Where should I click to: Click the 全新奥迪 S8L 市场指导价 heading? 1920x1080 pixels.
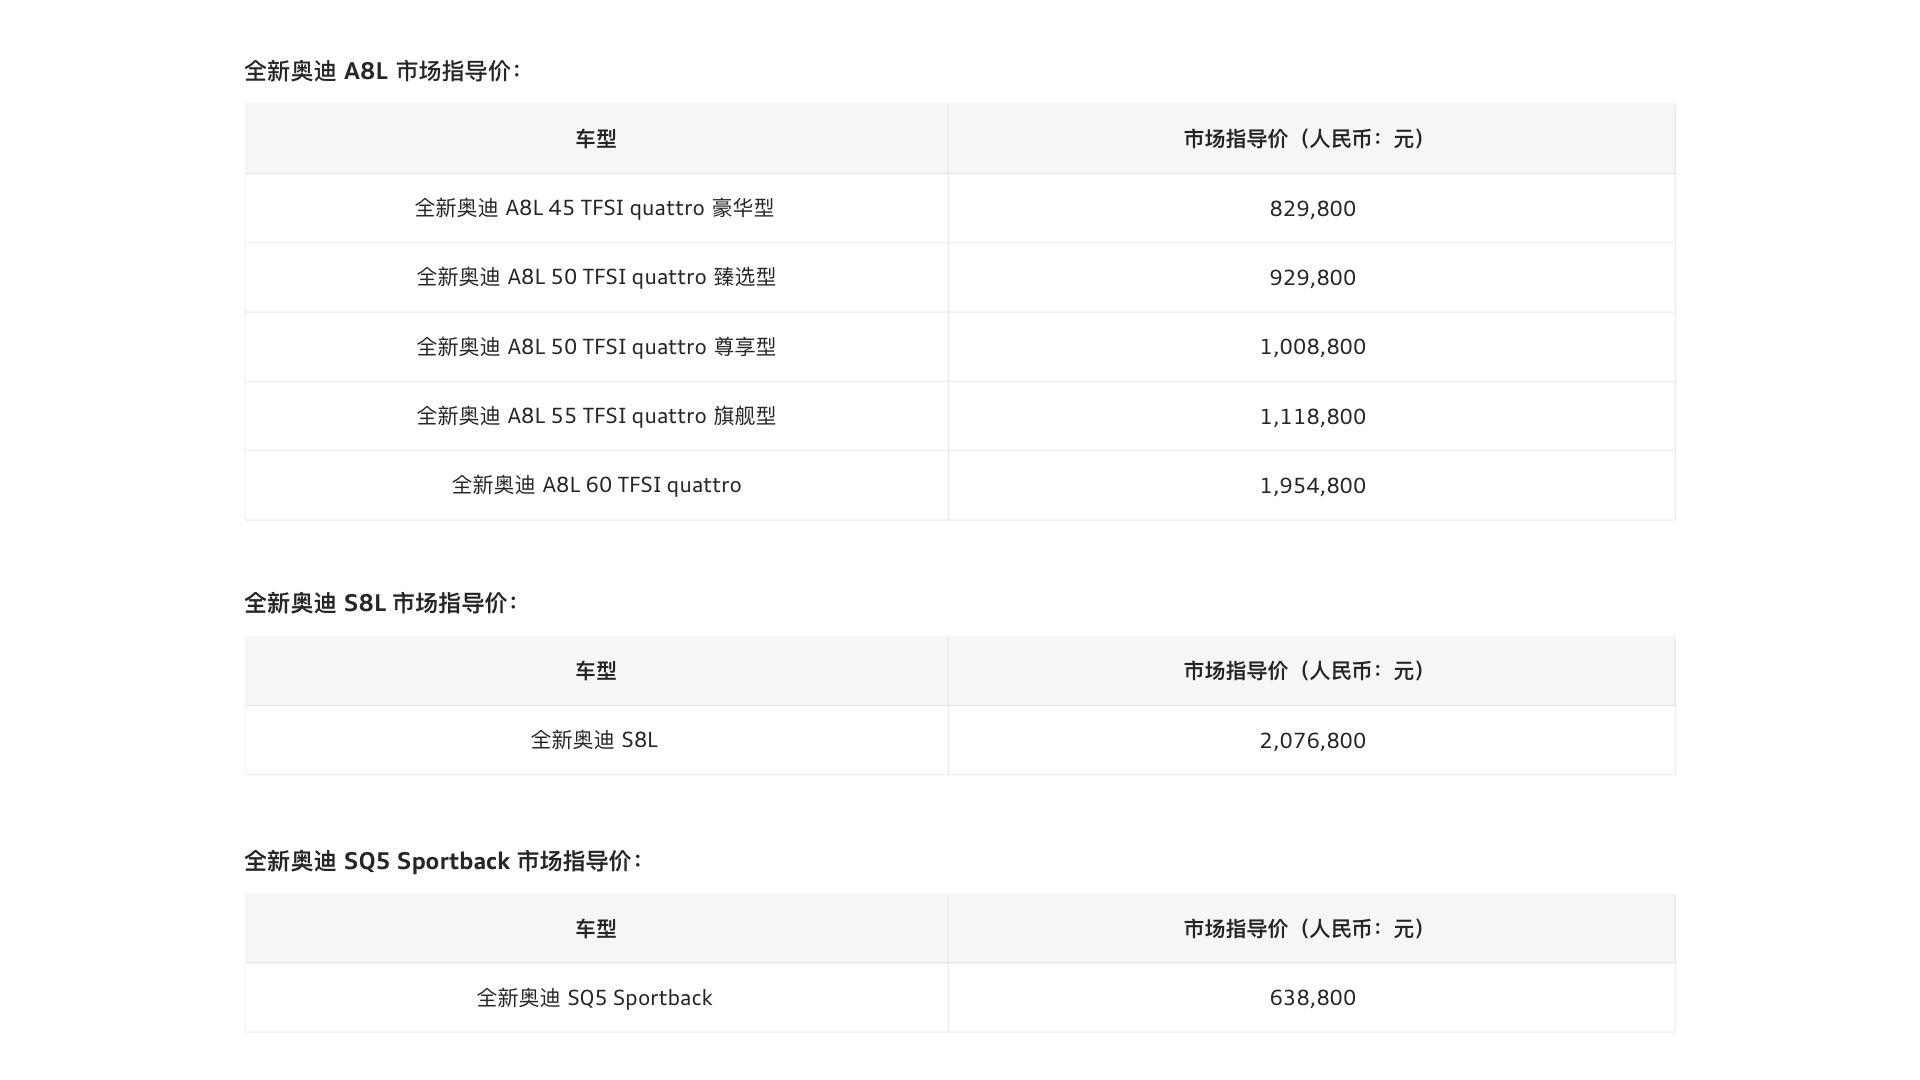(x=381, y=603)
